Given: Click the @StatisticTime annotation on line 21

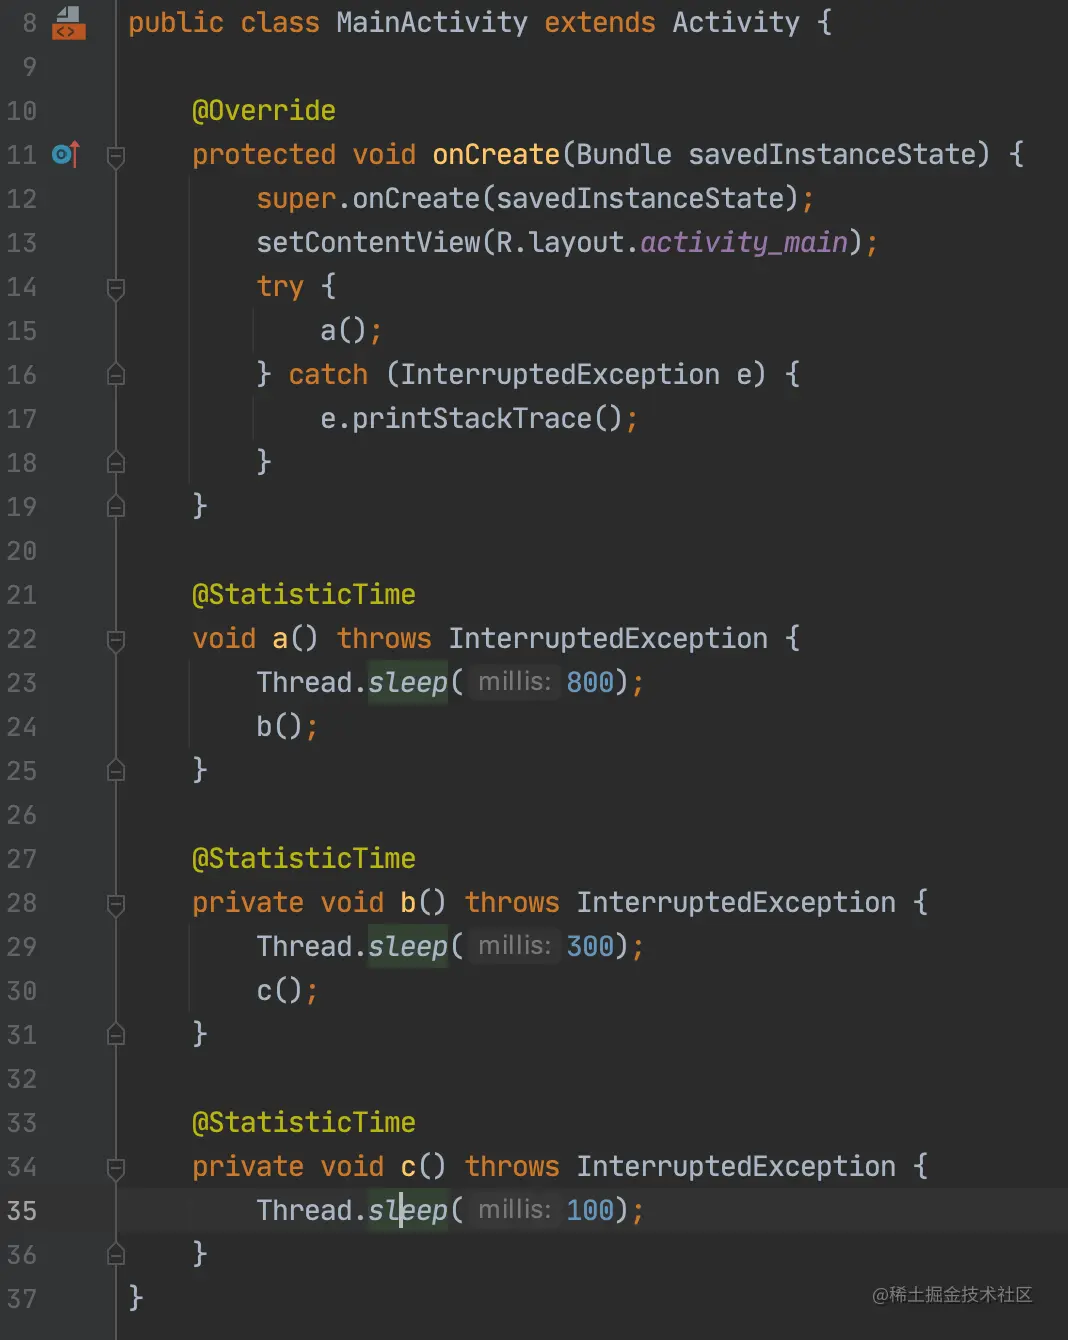Looking at the screenshot, I should pyautogui.click(x=304, y=594).
